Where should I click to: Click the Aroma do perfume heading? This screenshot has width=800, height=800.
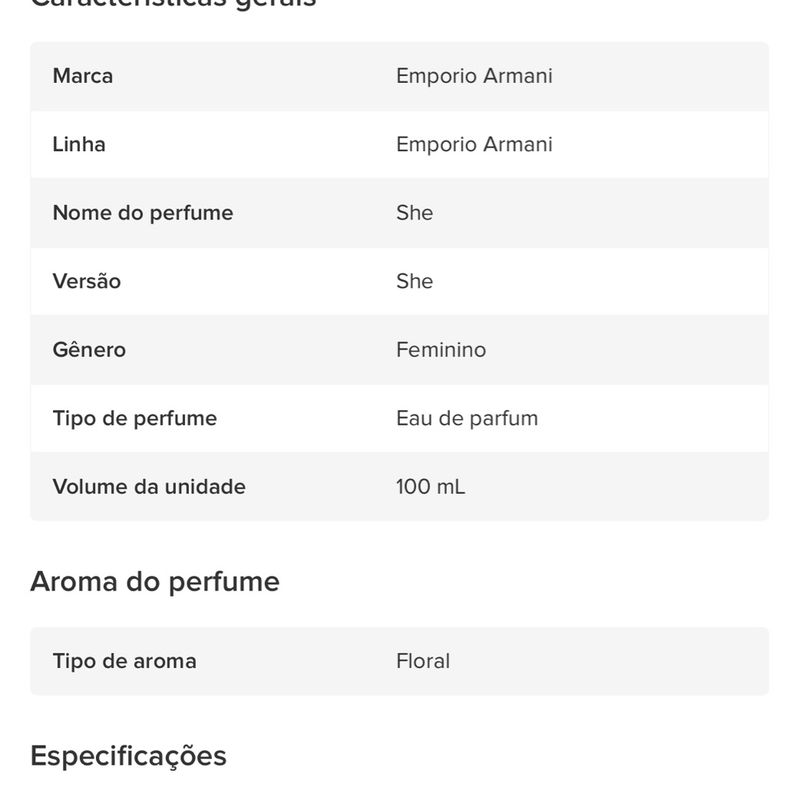[155, 582]
